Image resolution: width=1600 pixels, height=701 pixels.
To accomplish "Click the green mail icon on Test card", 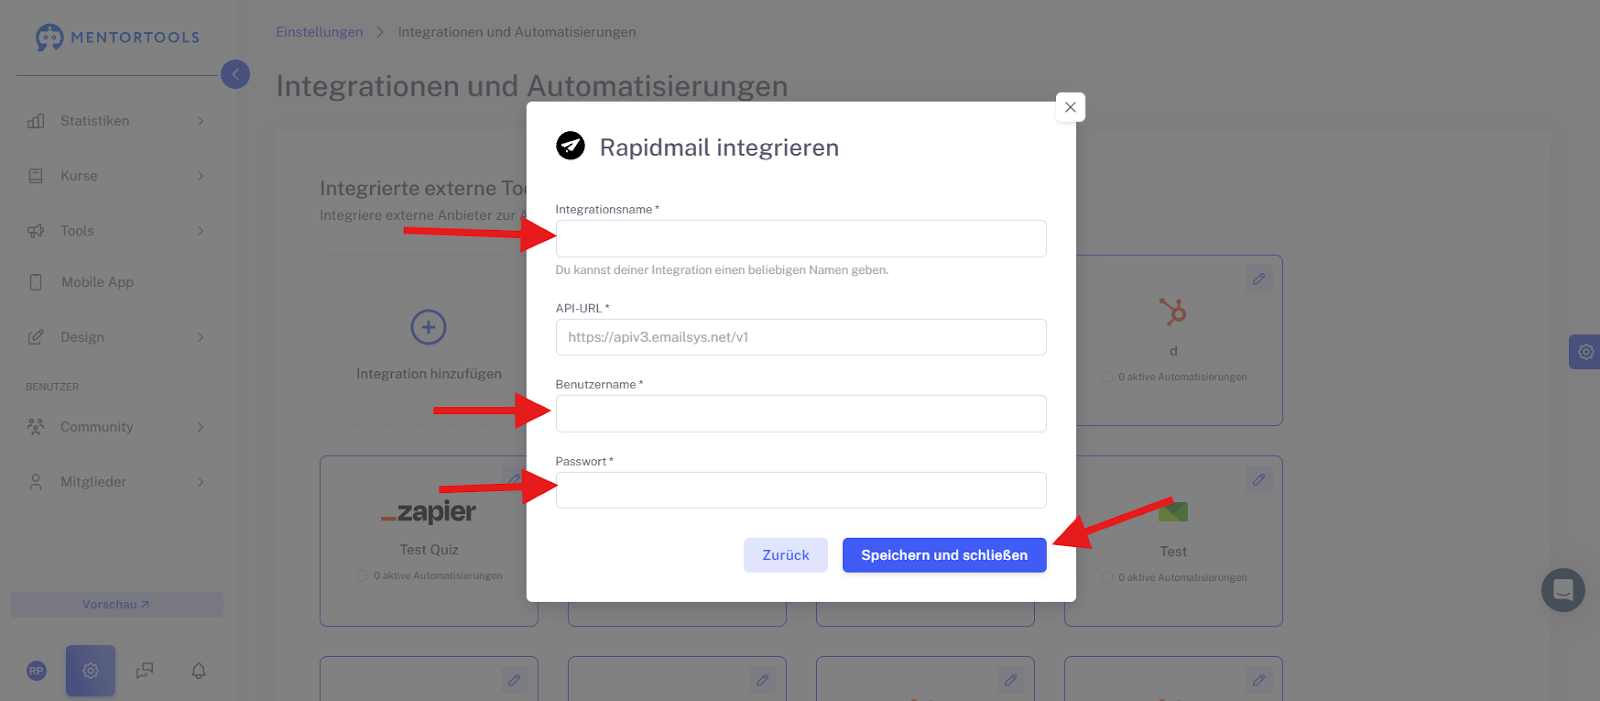I will (1173, 512).
